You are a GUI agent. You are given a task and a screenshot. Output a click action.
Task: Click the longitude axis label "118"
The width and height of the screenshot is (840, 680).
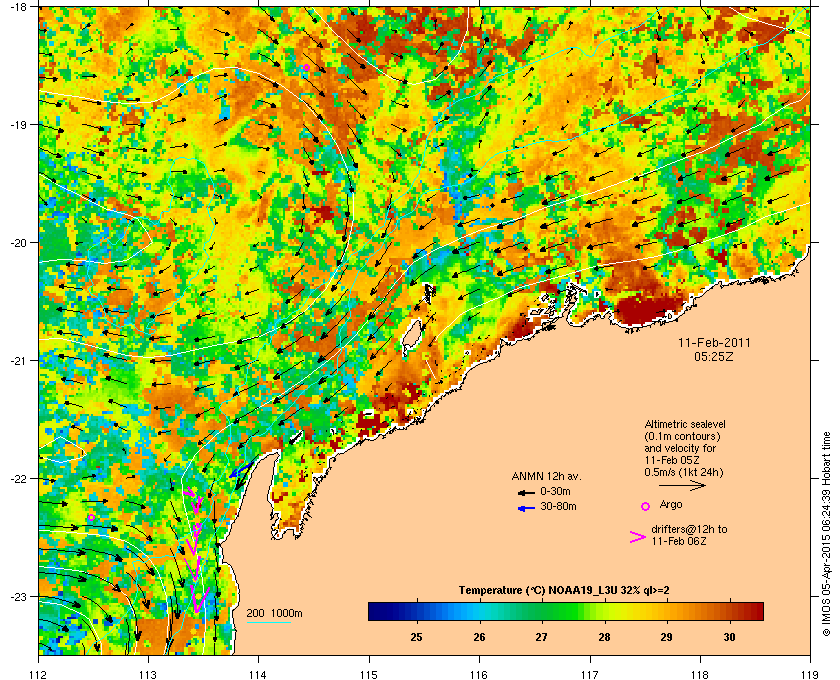pos(700,675)
